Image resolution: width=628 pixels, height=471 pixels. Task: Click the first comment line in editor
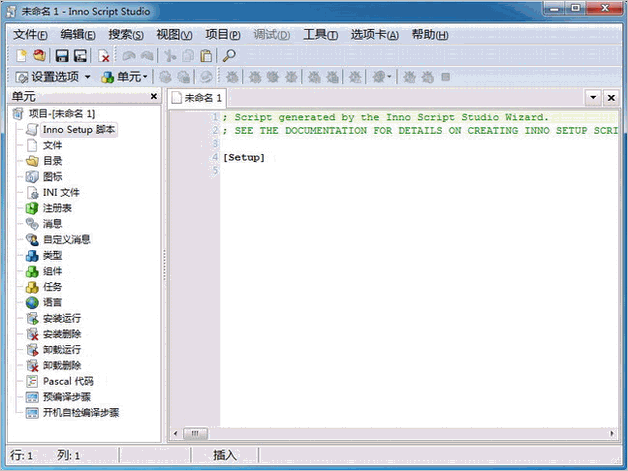click(385, 117)
